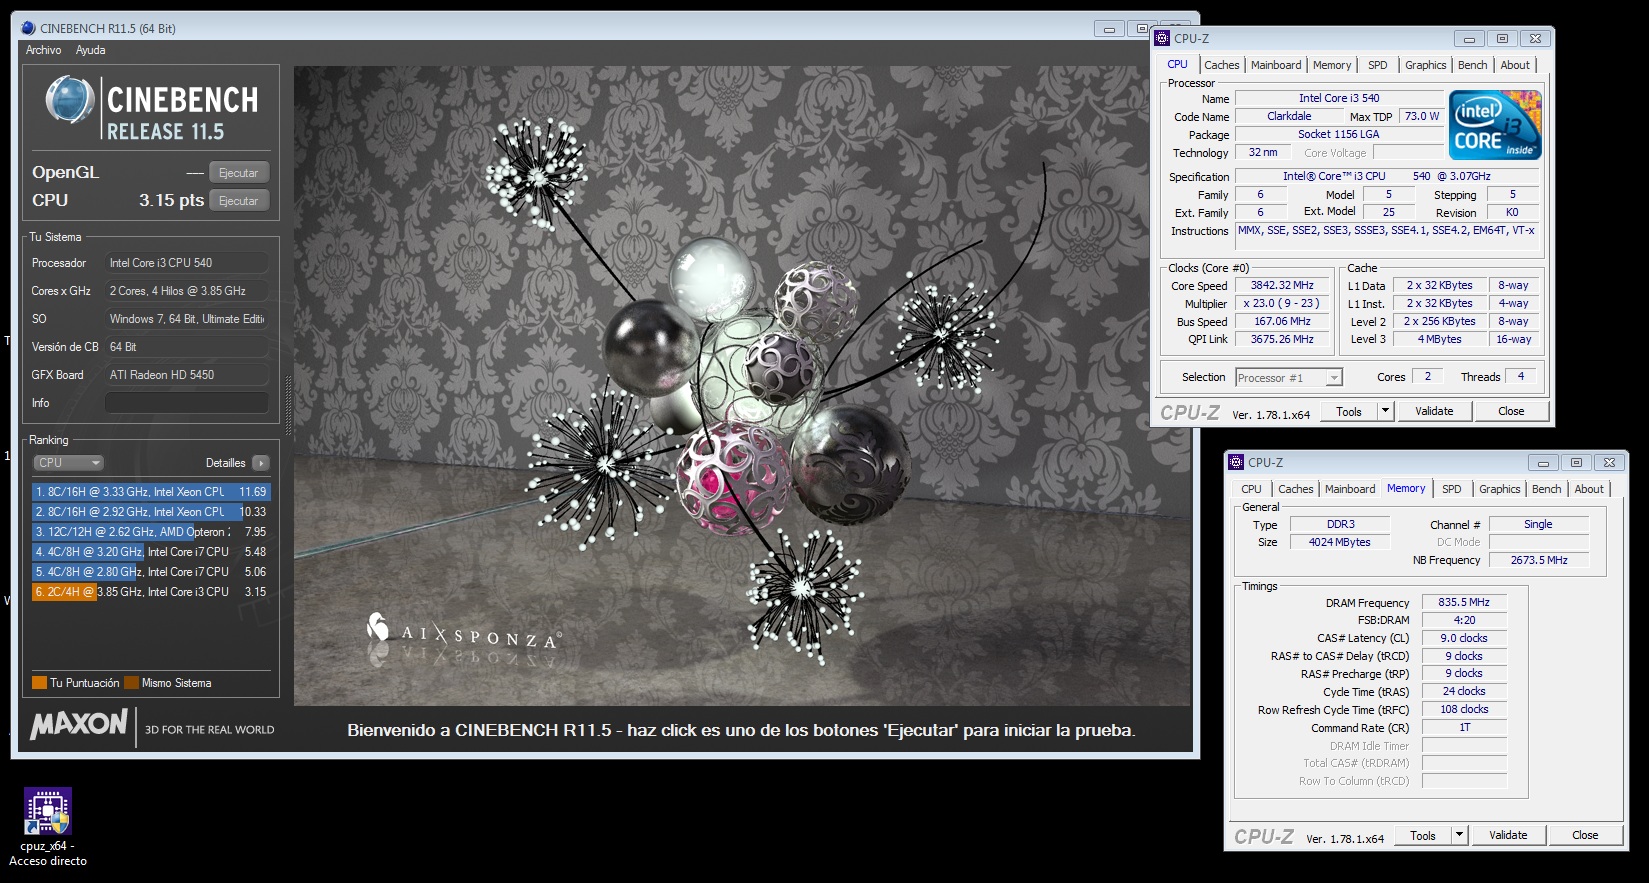This screenshot has height=883, width=1649.
Task: Click the Cinebench title bar app icon
Action: [x=28, y=28]
